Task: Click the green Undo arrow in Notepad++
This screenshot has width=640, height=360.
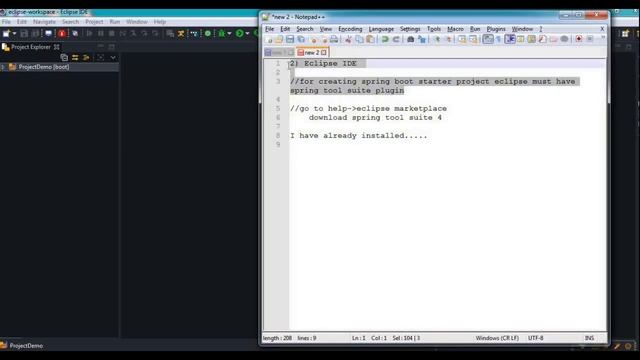Action: pyautogui.click(x=384, y=39)
